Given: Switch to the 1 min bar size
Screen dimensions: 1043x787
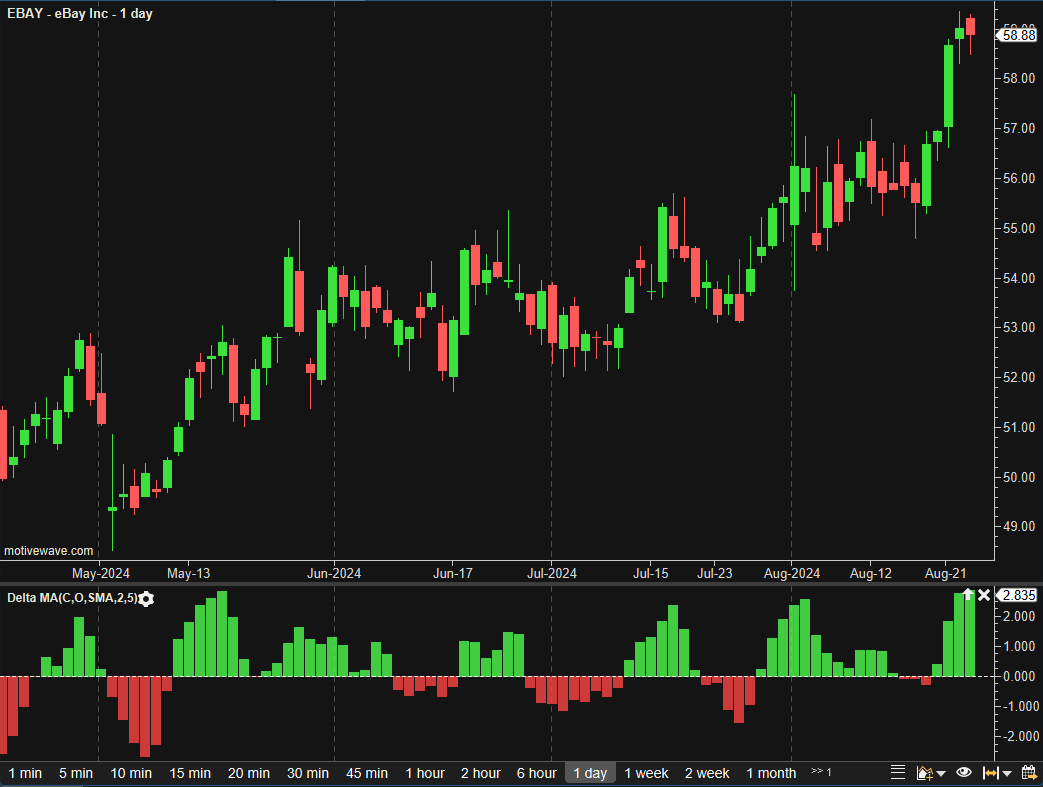Looking at the screenshot, I should [x=25, y=773].
